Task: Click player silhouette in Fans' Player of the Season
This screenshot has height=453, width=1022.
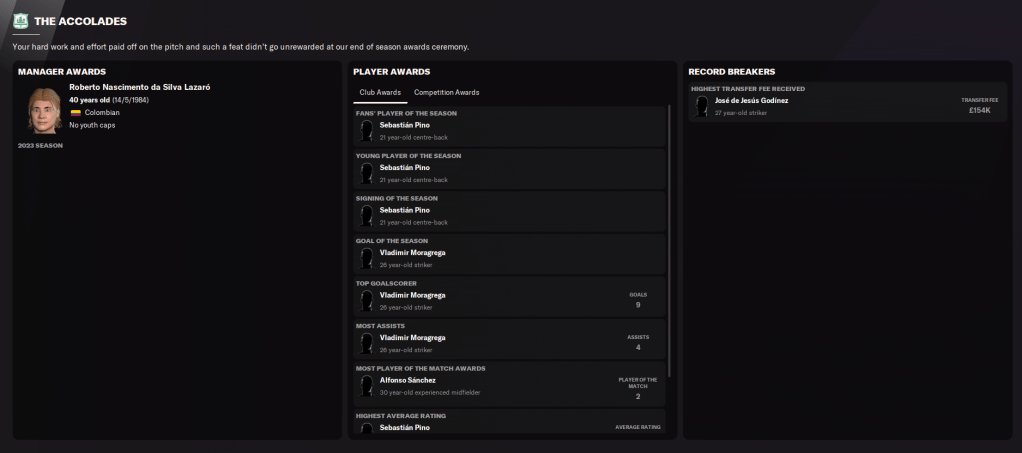Action: (x=367, y=131)
